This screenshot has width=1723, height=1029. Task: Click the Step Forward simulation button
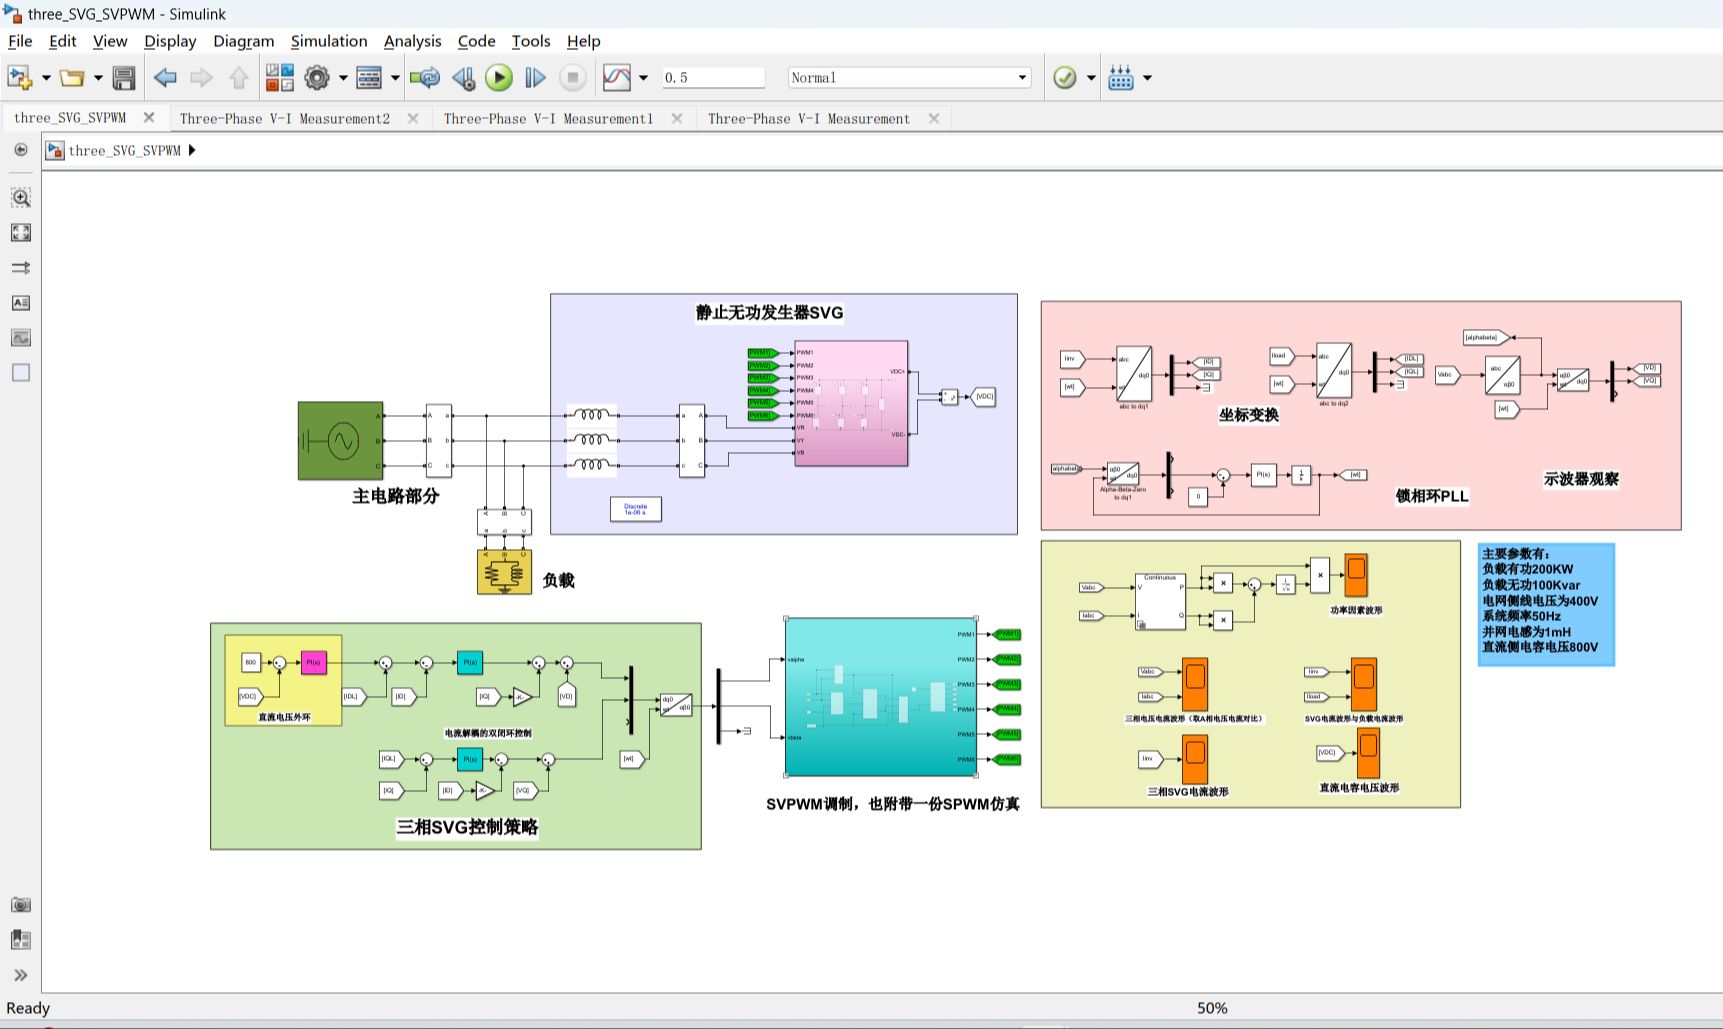(535, 77)
